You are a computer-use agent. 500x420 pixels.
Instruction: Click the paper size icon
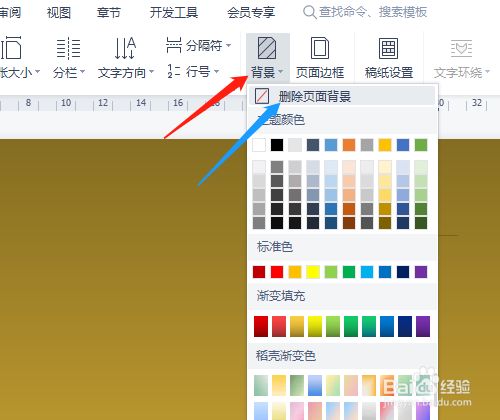(x=11, y=48)
